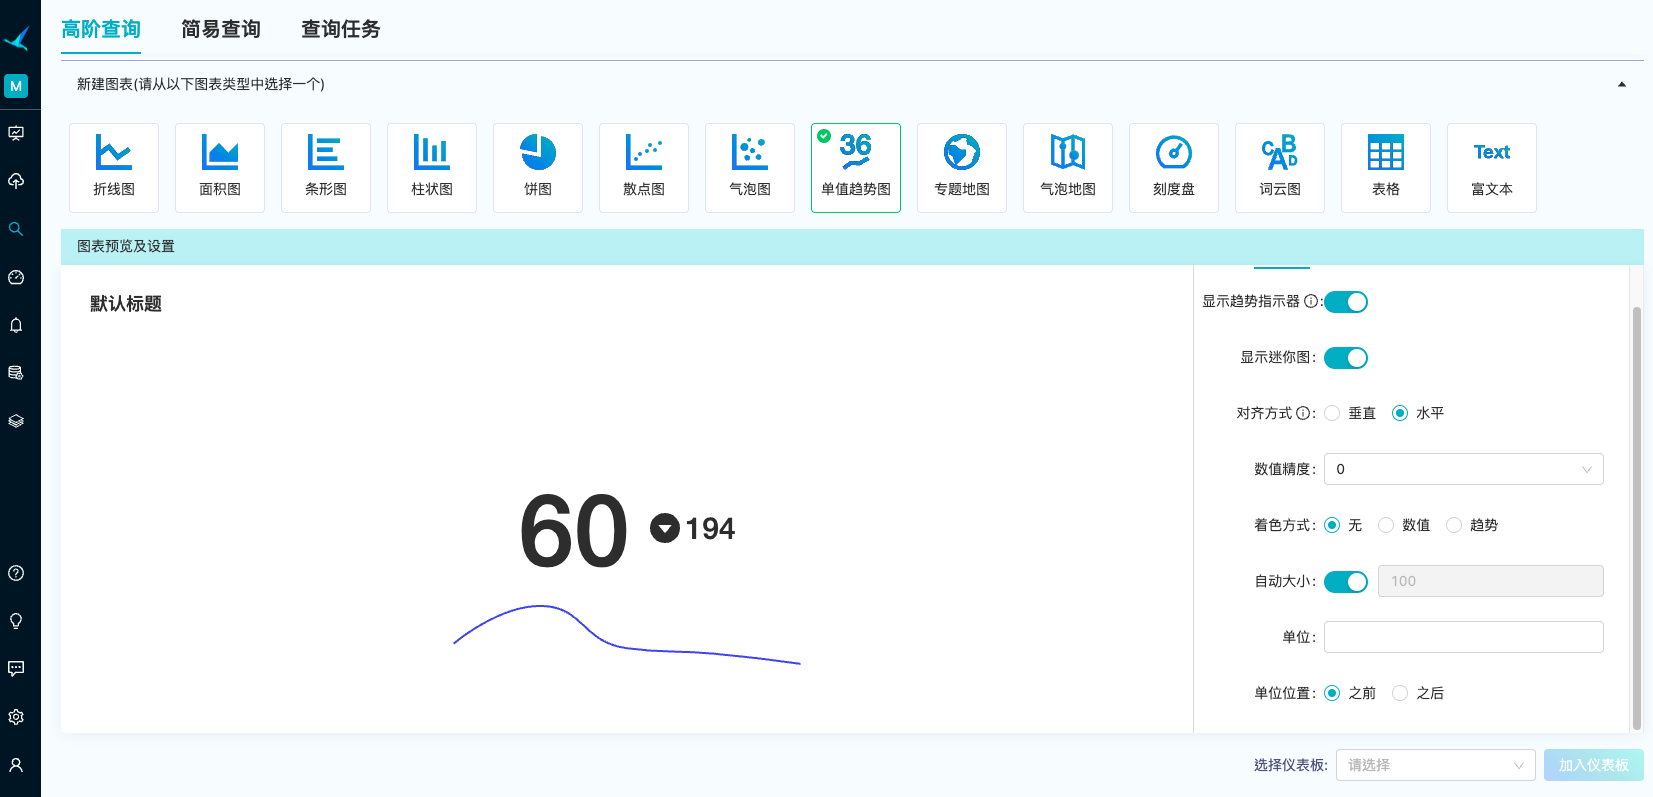Click the disabled size field showing 100
1653x797 pixels.
(1491, 581)
